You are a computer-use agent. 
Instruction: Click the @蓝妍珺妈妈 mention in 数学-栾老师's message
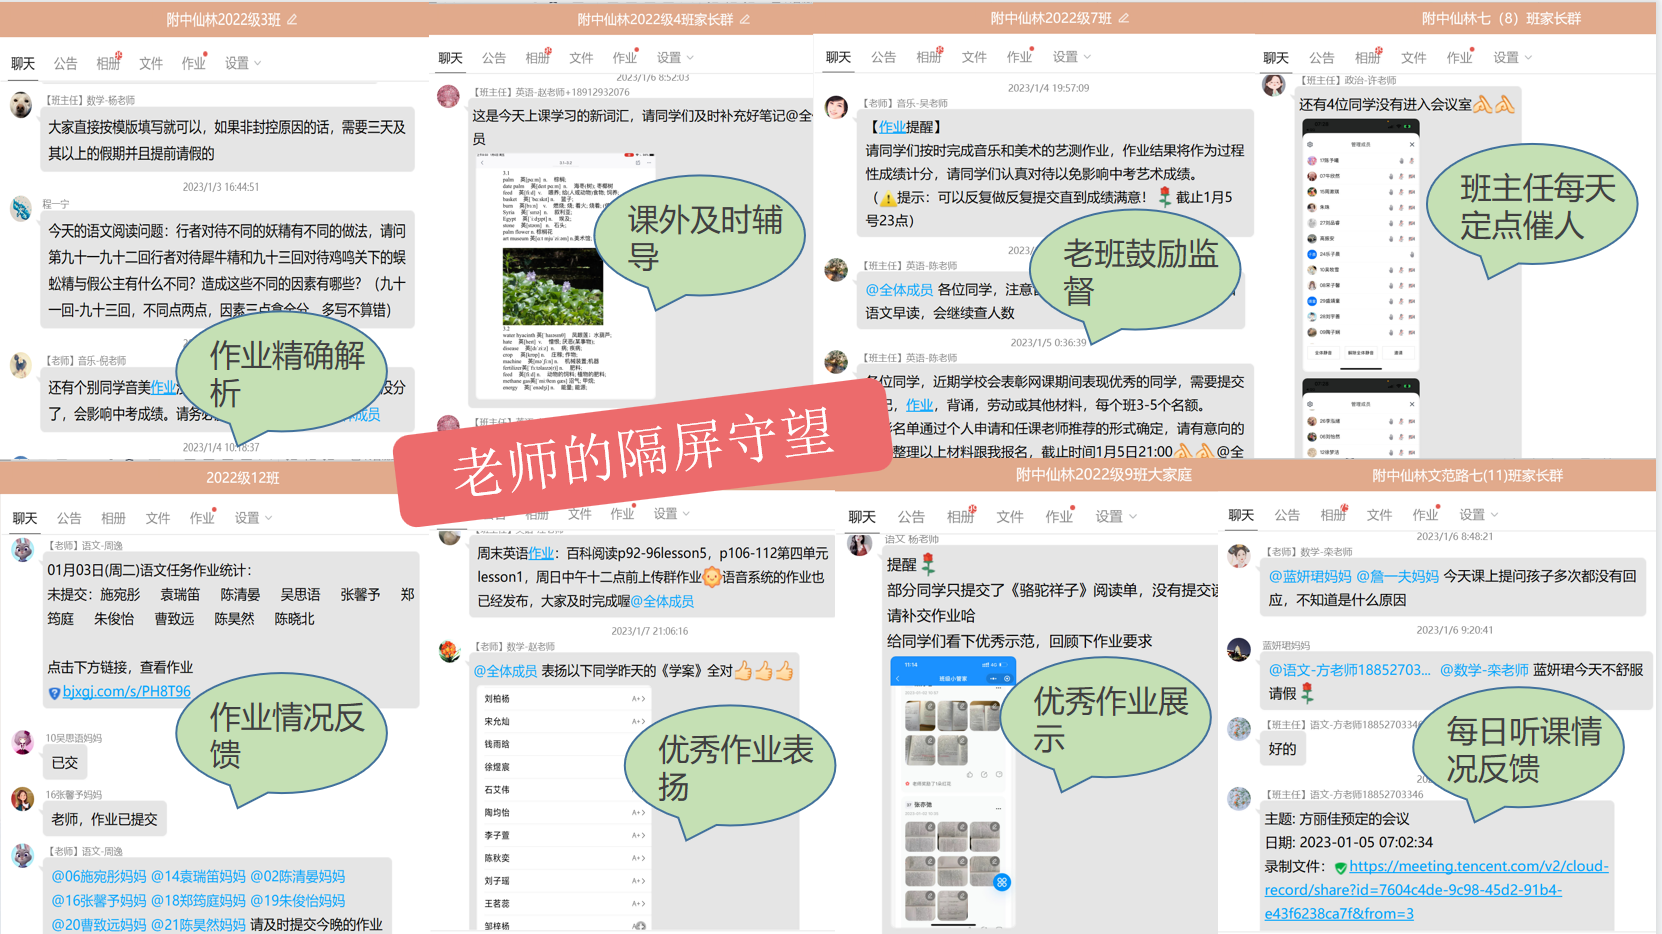coord(1310,577)
